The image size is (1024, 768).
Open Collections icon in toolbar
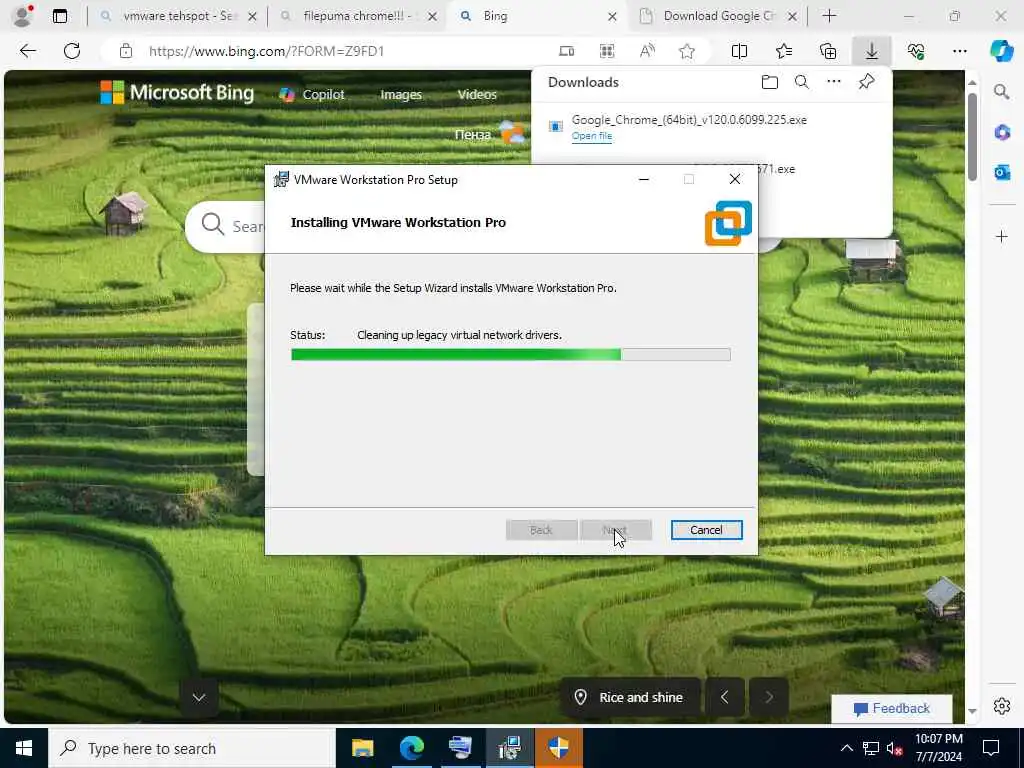[827, 51]
